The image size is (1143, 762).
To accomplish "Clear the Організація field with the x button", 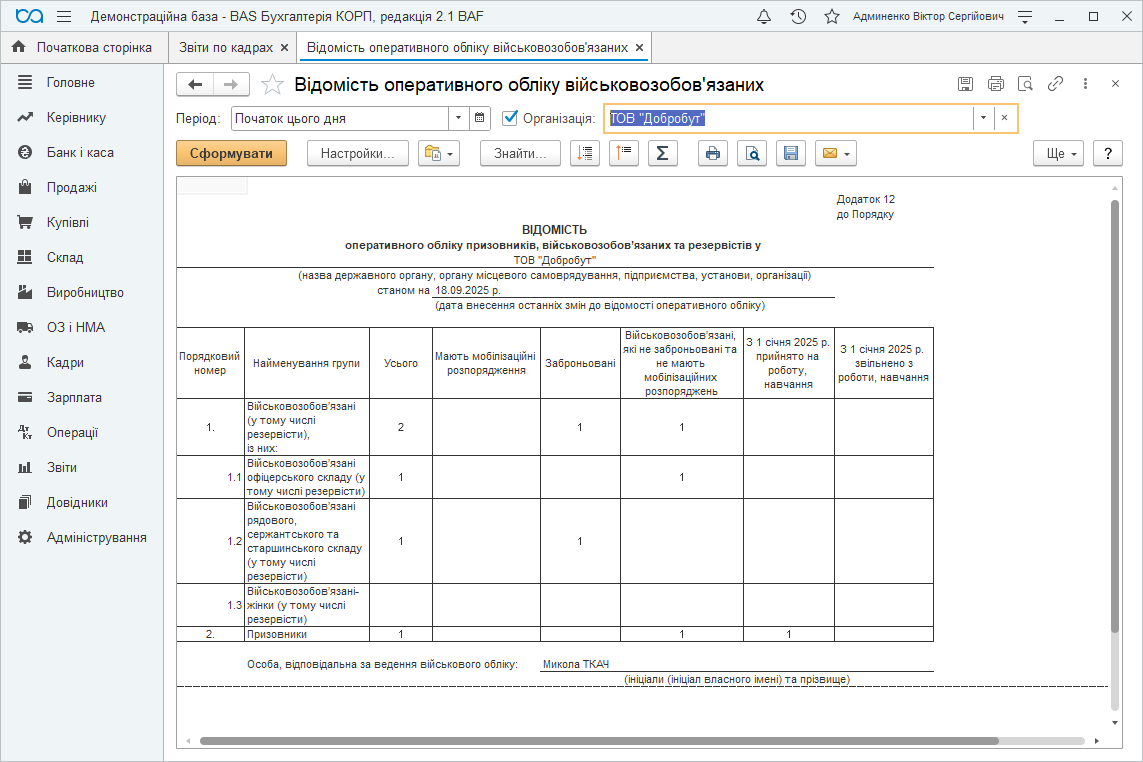I will [1005, 118].
